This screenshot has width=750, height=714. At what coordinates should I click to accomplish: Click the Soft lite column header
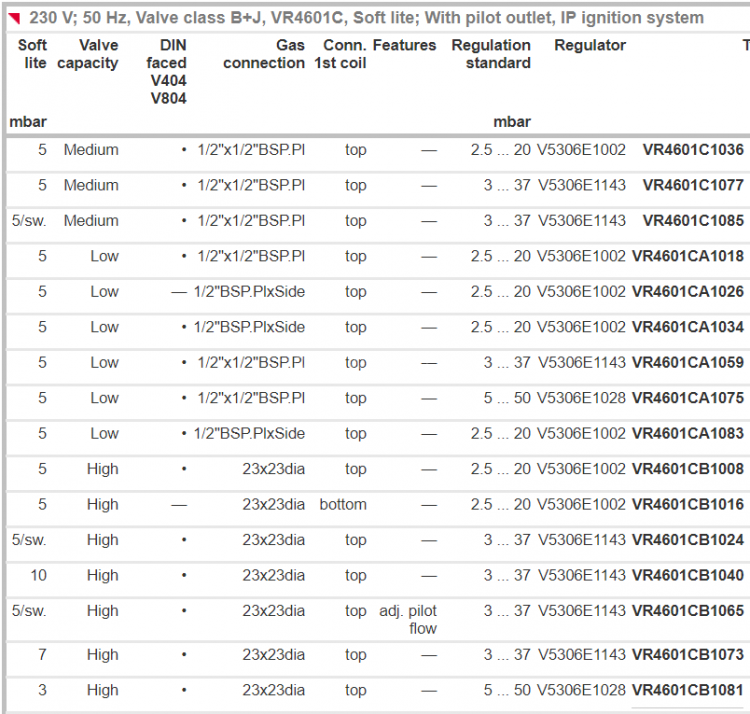(32, 54)
